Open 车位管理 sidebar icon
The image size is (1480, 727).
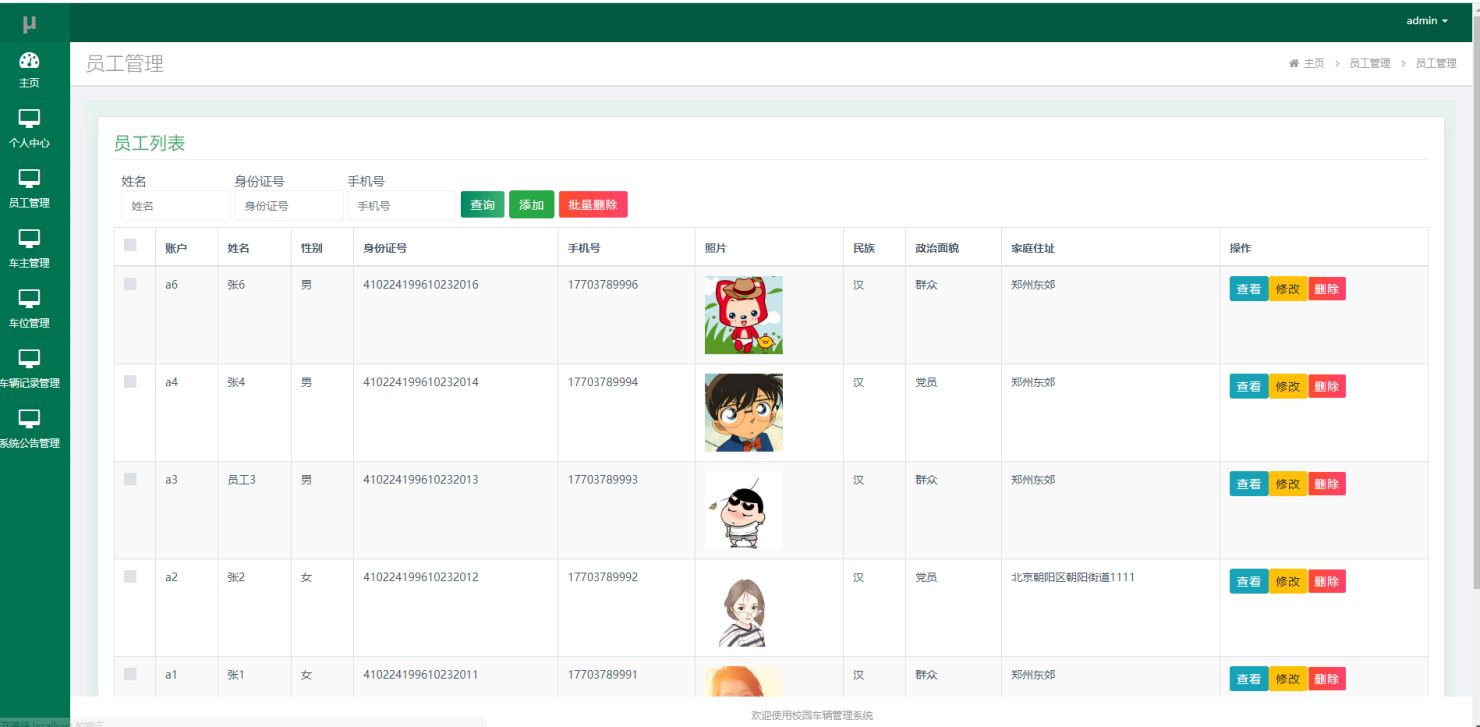click(29, 299)
